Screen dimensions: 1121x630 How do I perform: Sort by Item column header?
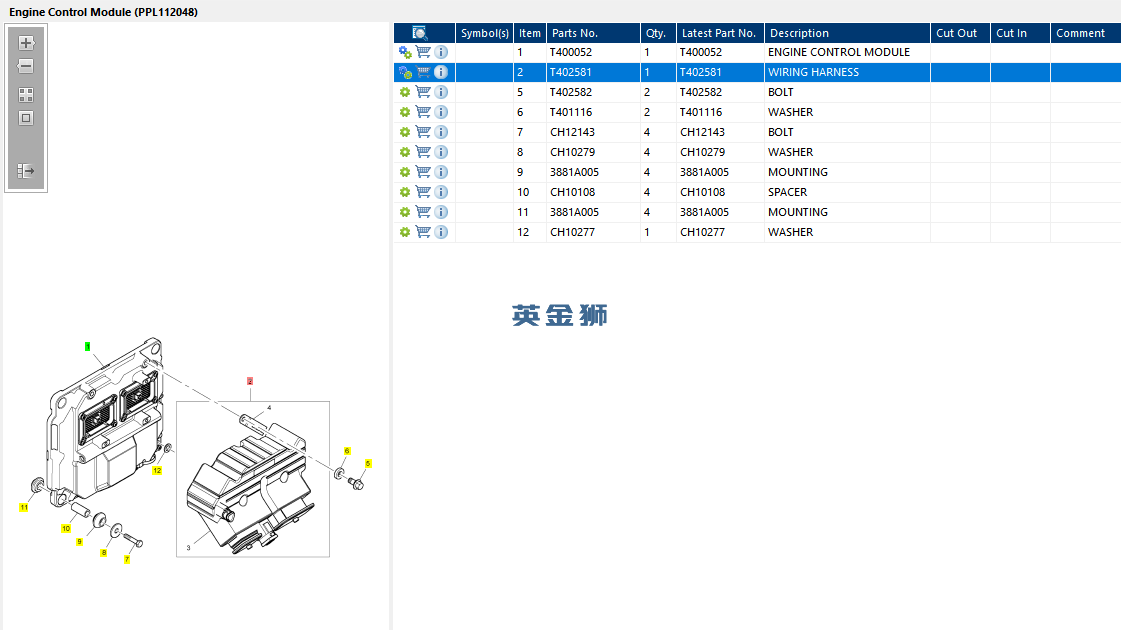tap(530, 33)
